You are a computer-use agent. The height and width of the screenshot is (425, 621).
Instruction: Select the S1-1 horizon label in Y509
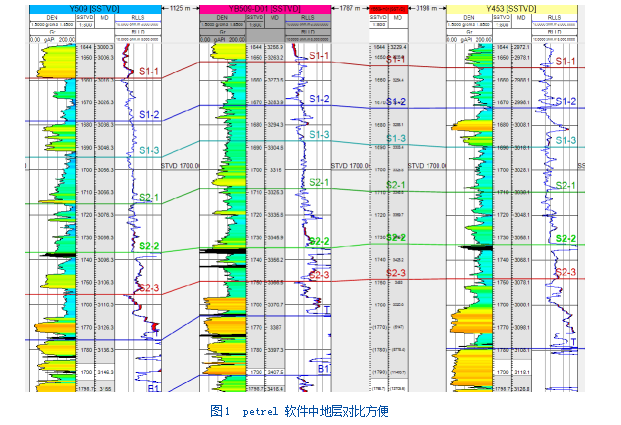149,72
